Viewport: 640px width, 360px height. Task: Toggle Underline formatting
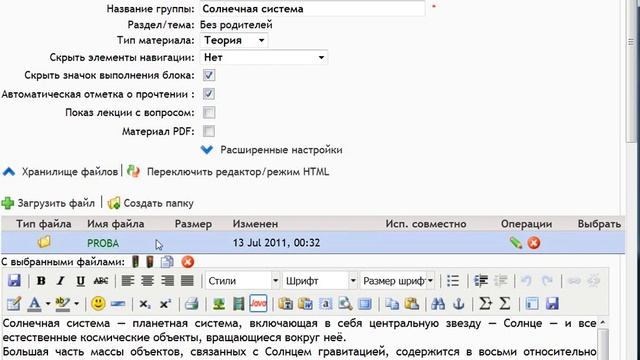click(80, 281)
